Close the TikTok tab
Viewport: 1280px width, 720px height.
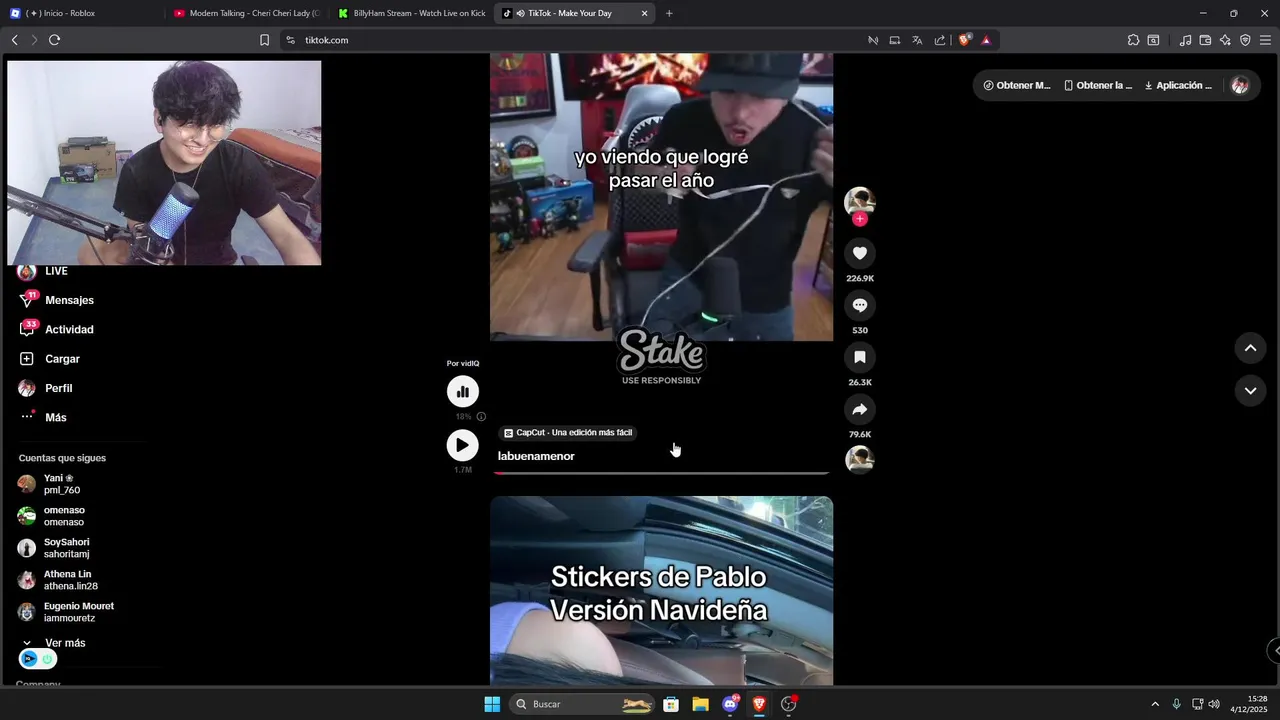[644, 13]
